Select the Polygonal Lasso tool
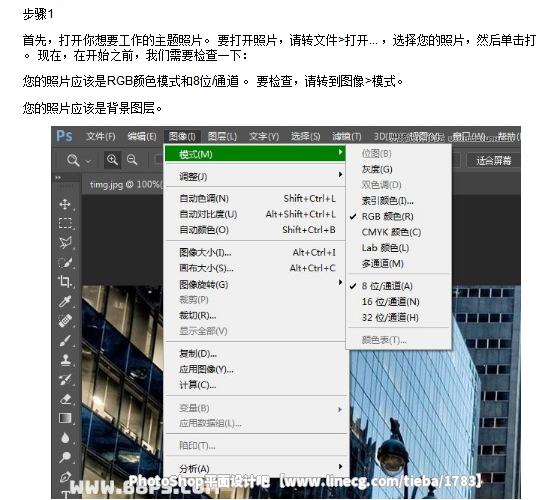The image size is (537, 500). [65, 243]
